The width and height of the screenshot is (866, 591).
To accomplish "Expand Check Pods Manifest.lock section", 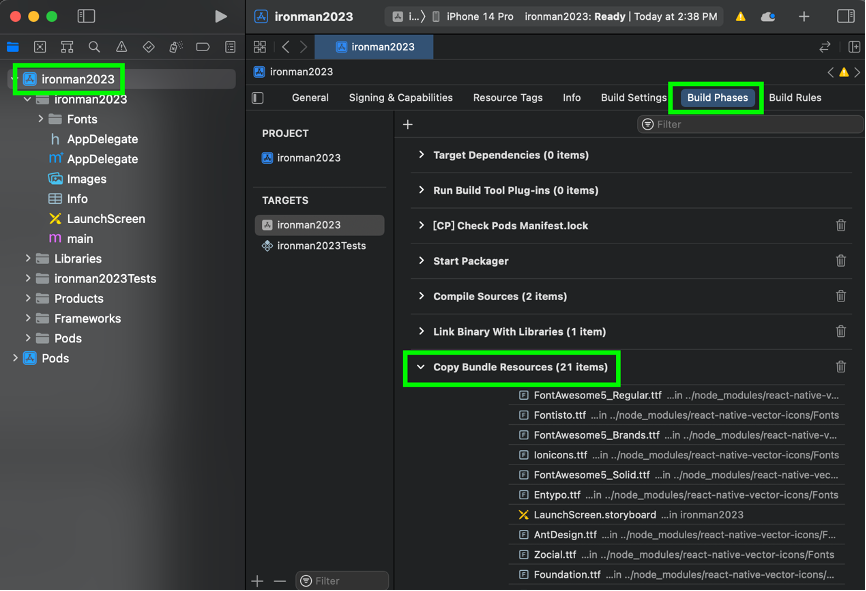I will click(x=421, y=225).
